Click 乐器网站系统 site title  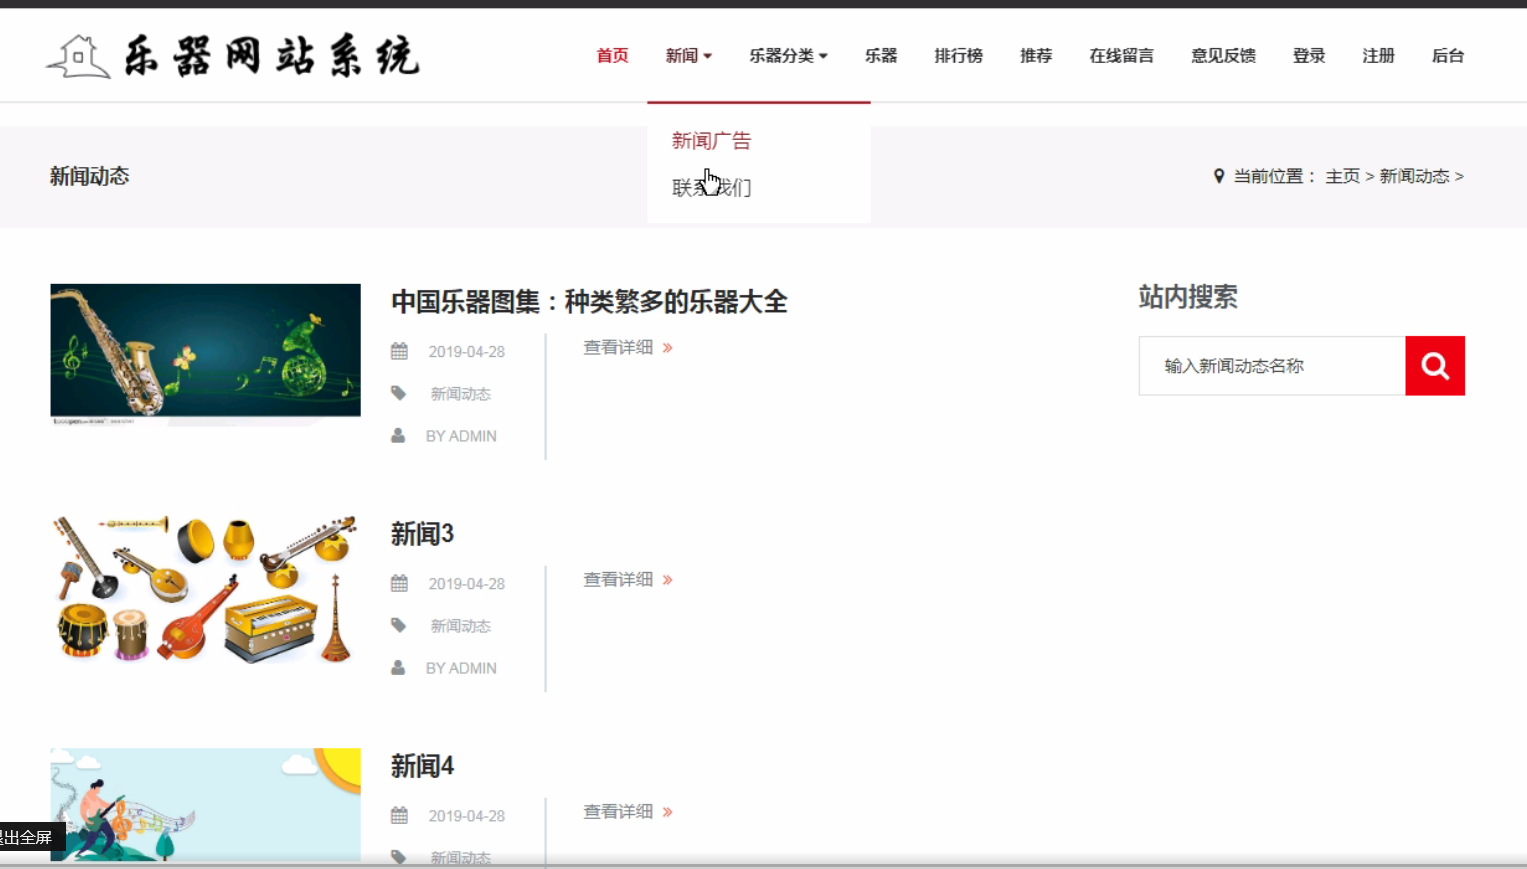coord(272,56)
